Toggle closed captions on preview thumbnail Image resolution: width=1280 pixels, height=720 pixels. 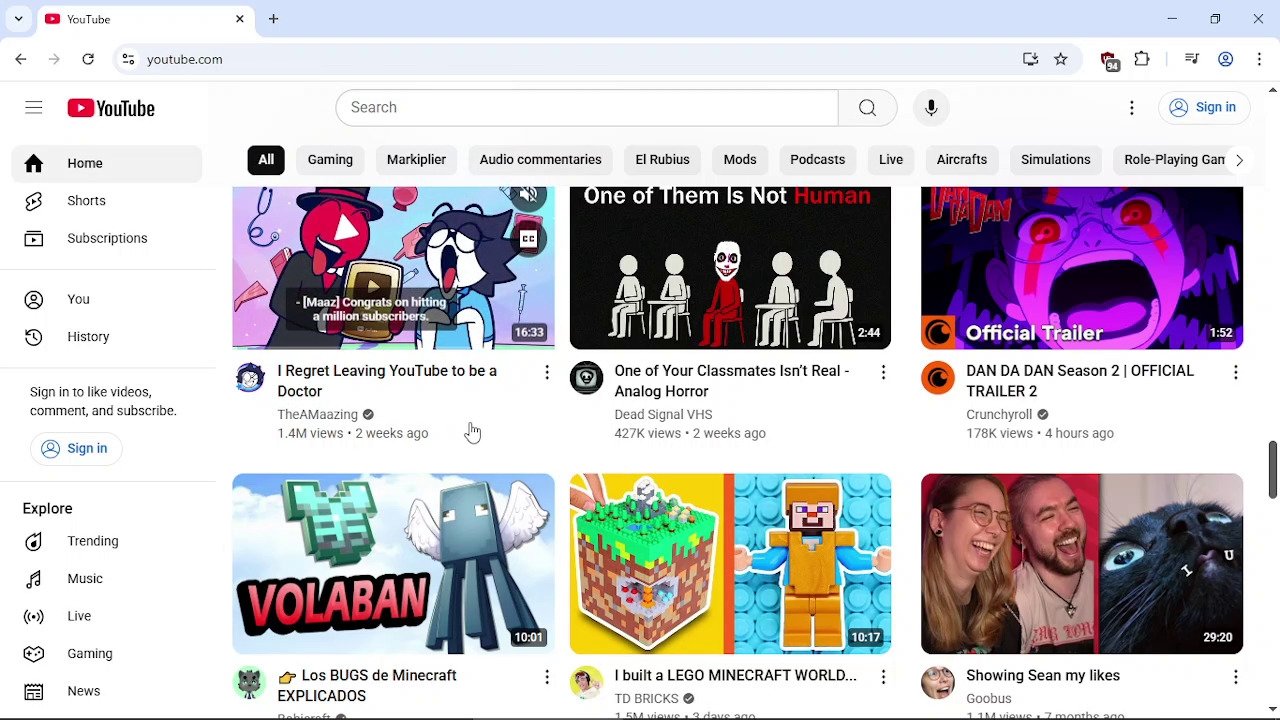pos(528,239)
